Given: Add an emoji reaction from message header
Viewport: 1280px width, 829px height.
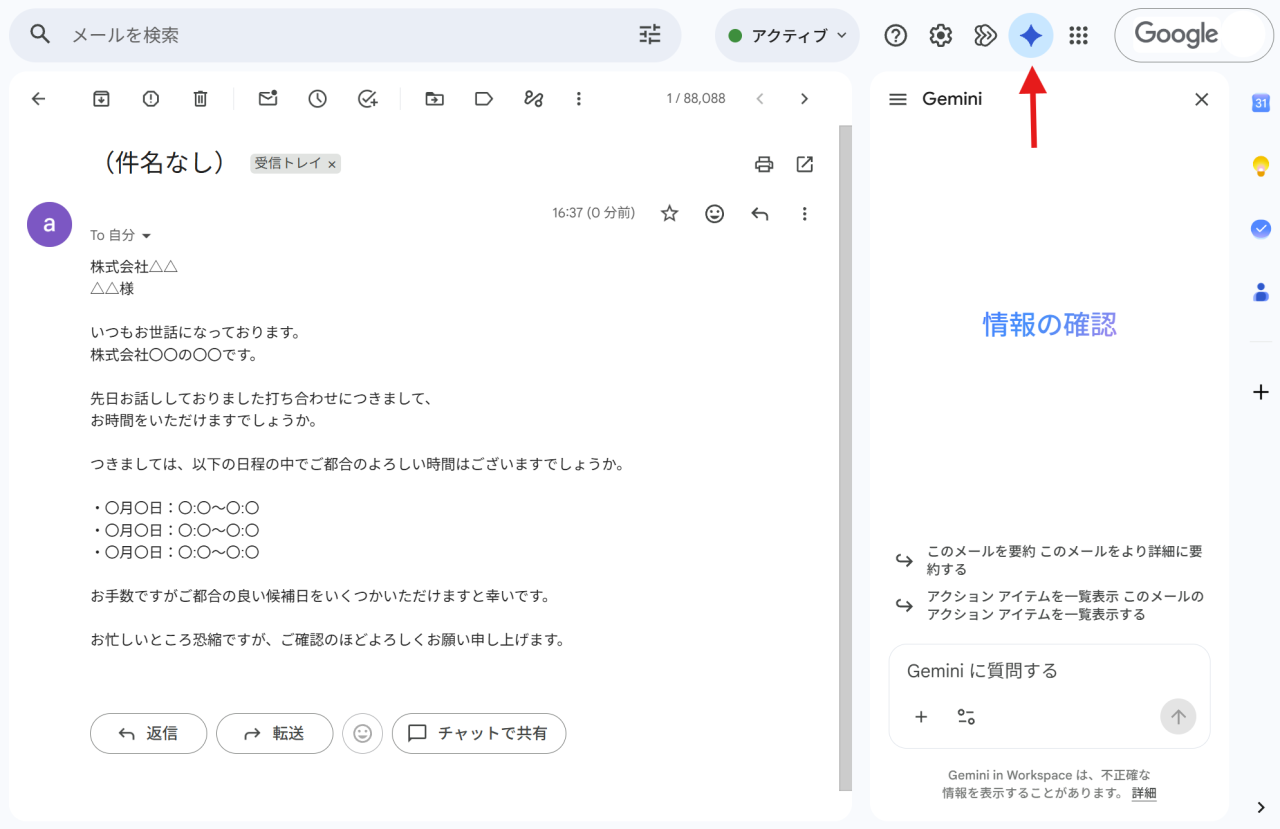Looking at the screenshot, I should (x=714, y=213).
